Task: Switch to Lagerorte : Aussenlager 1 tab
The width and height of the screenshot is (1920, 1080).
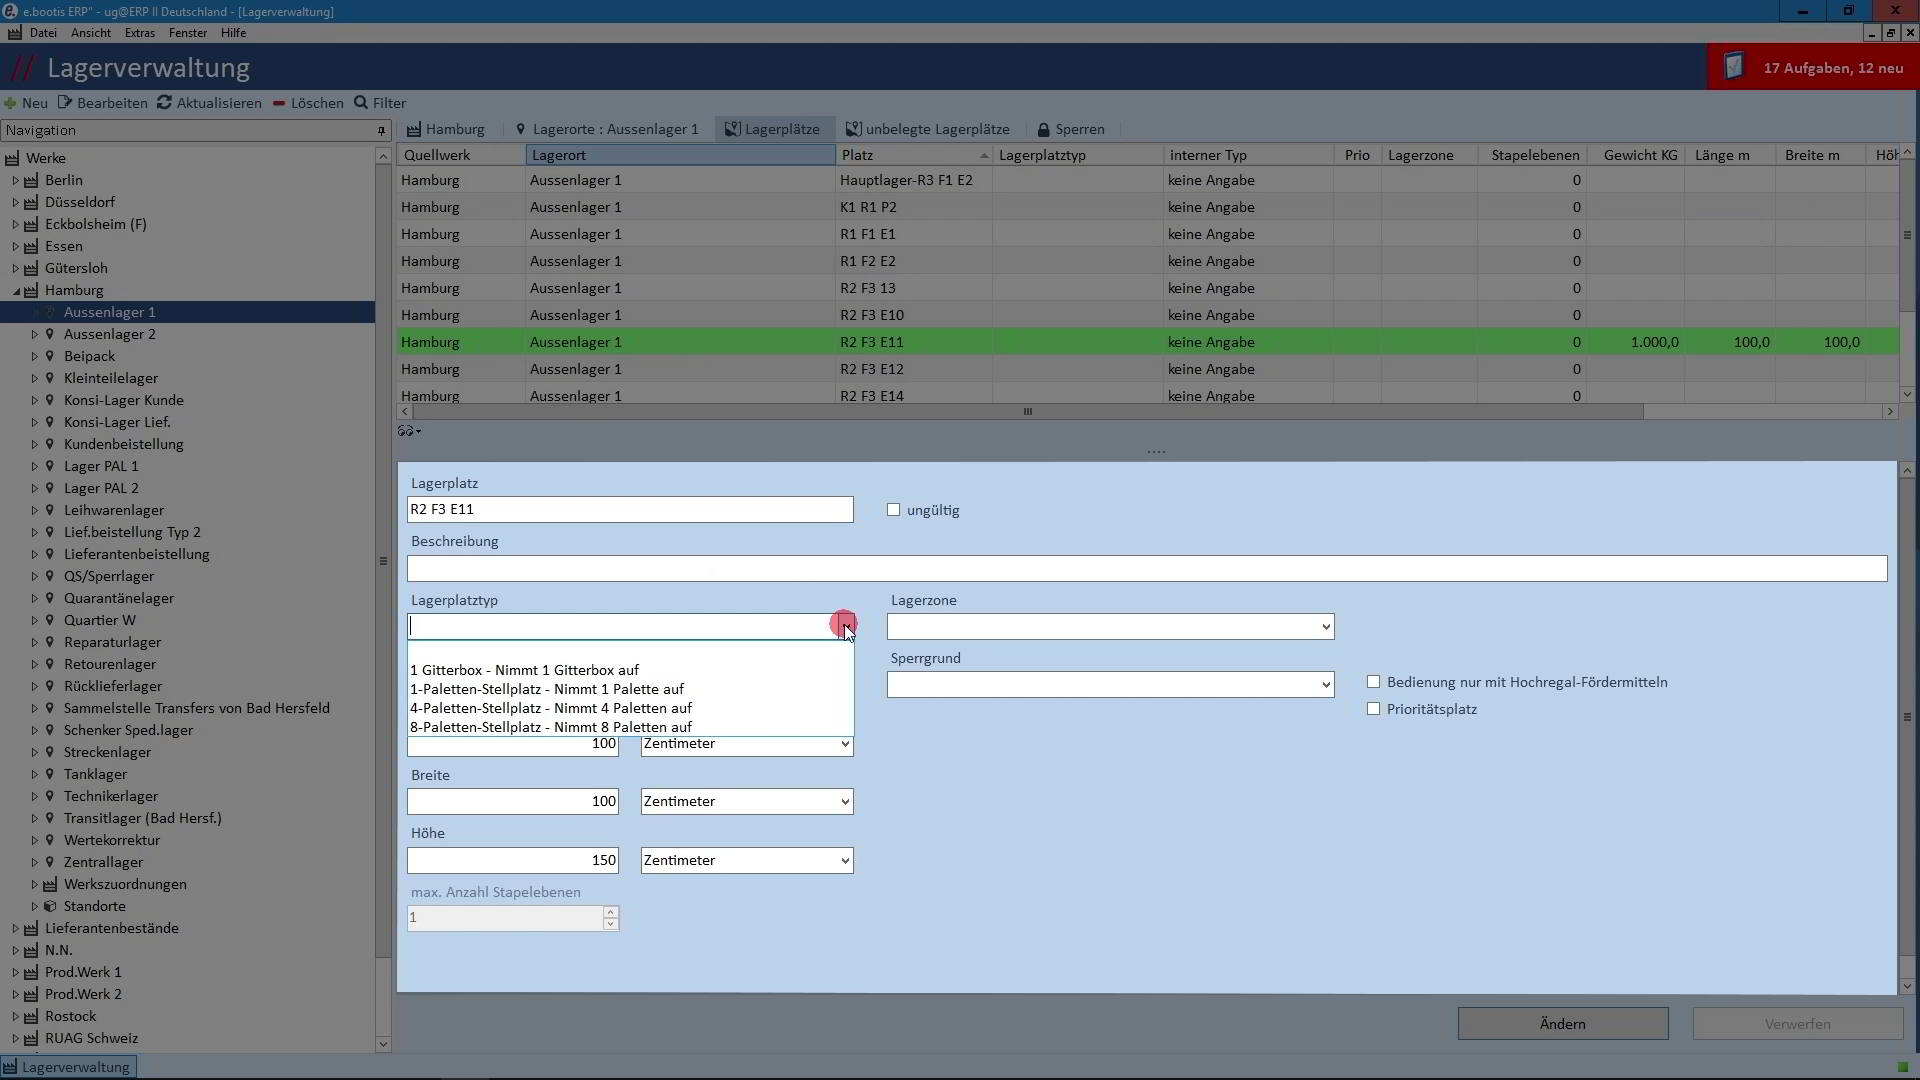Action: point(606,129)
